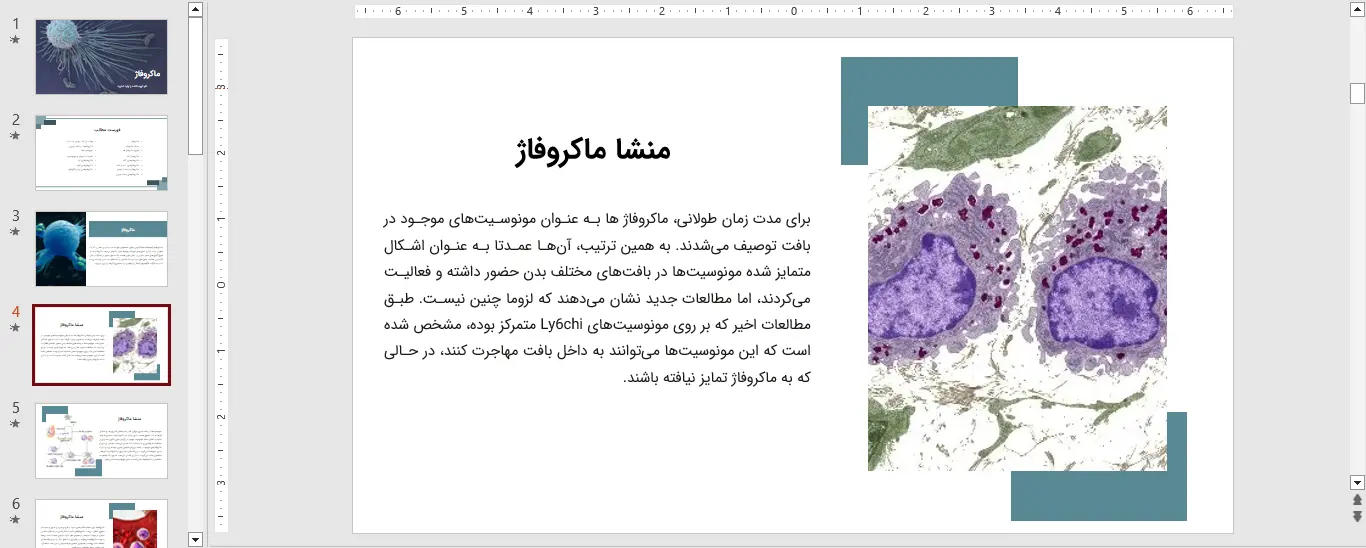The height and width of the screenshot is (548, 1366).
Task: Click thumbnail panel scroll up arrow
Action: [196, 9]
